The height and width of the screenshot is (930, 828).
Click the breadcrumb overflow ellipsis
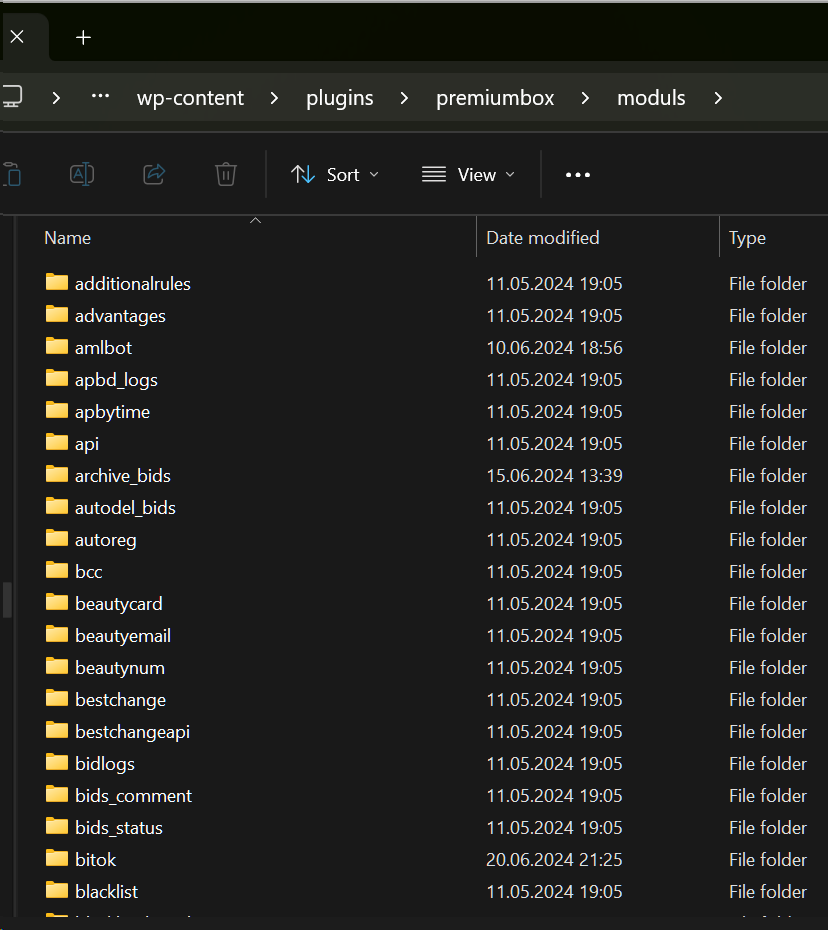tap(100, 97)
